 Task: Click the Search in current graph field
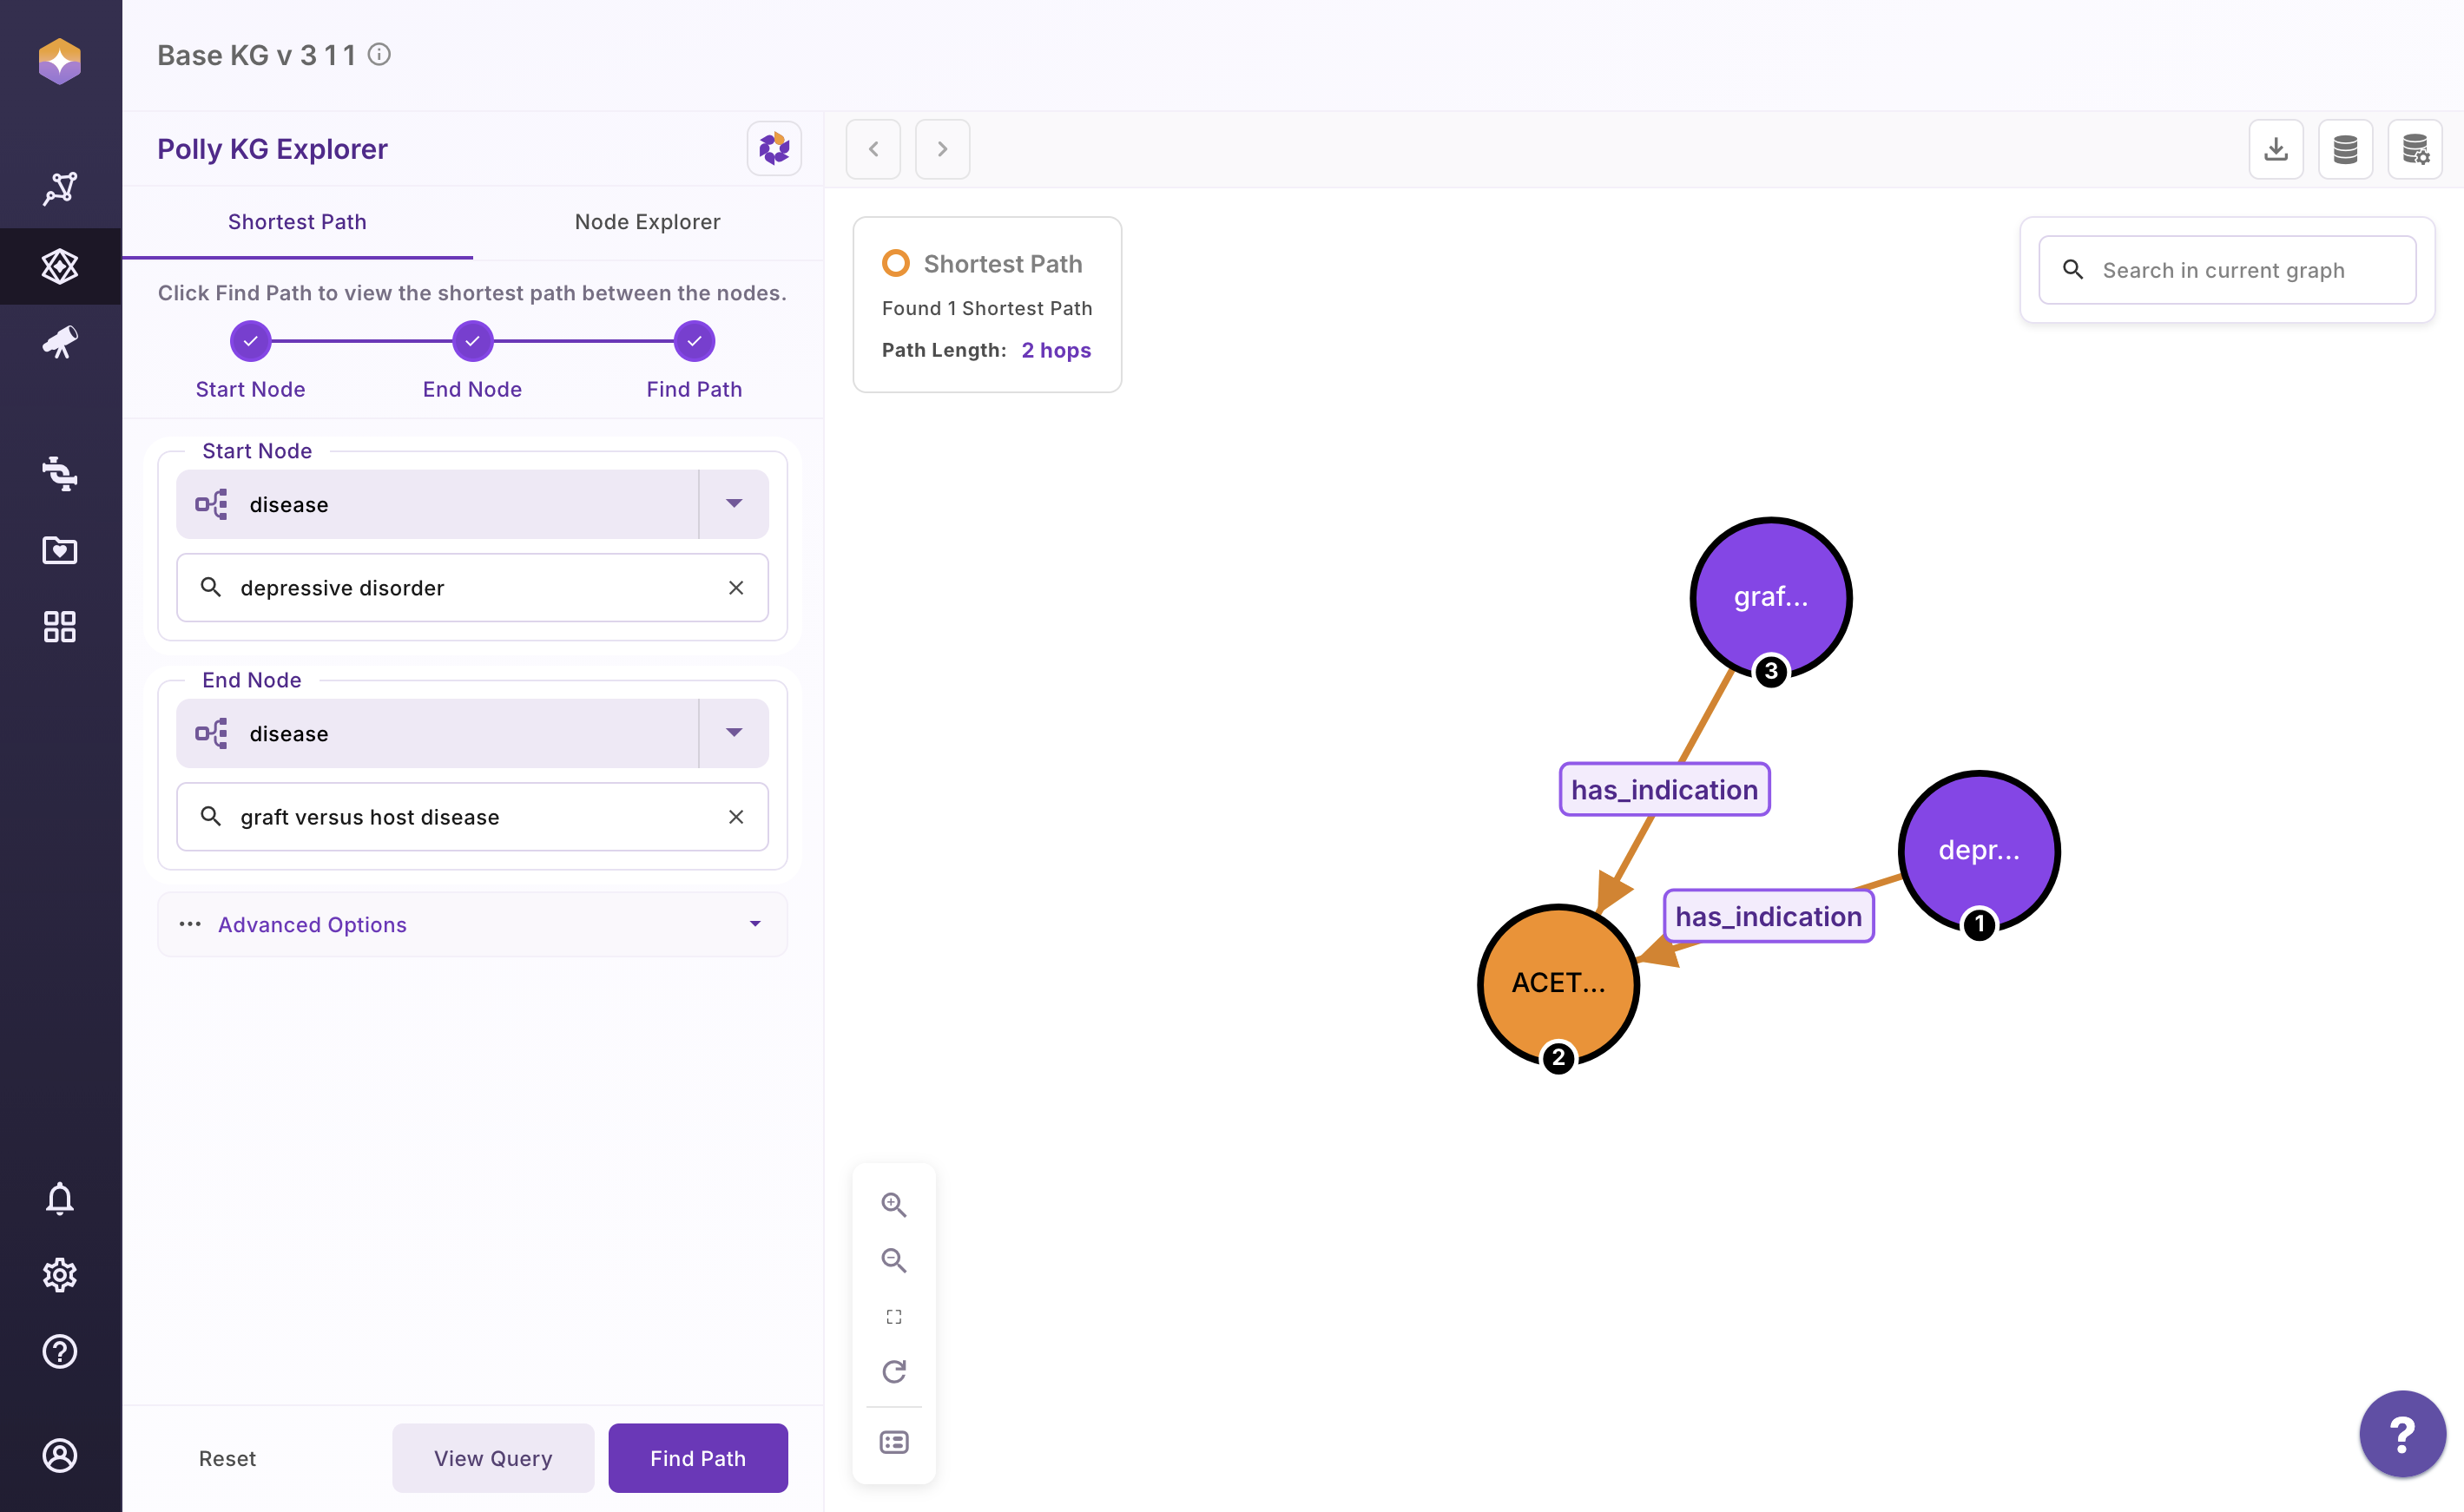point(2240,270)
